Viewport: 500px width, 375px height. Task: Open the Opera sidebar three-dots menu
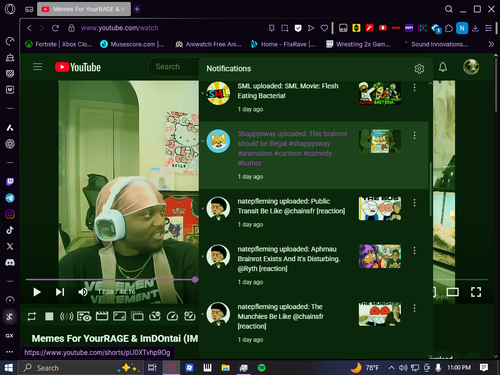[10, 351]
